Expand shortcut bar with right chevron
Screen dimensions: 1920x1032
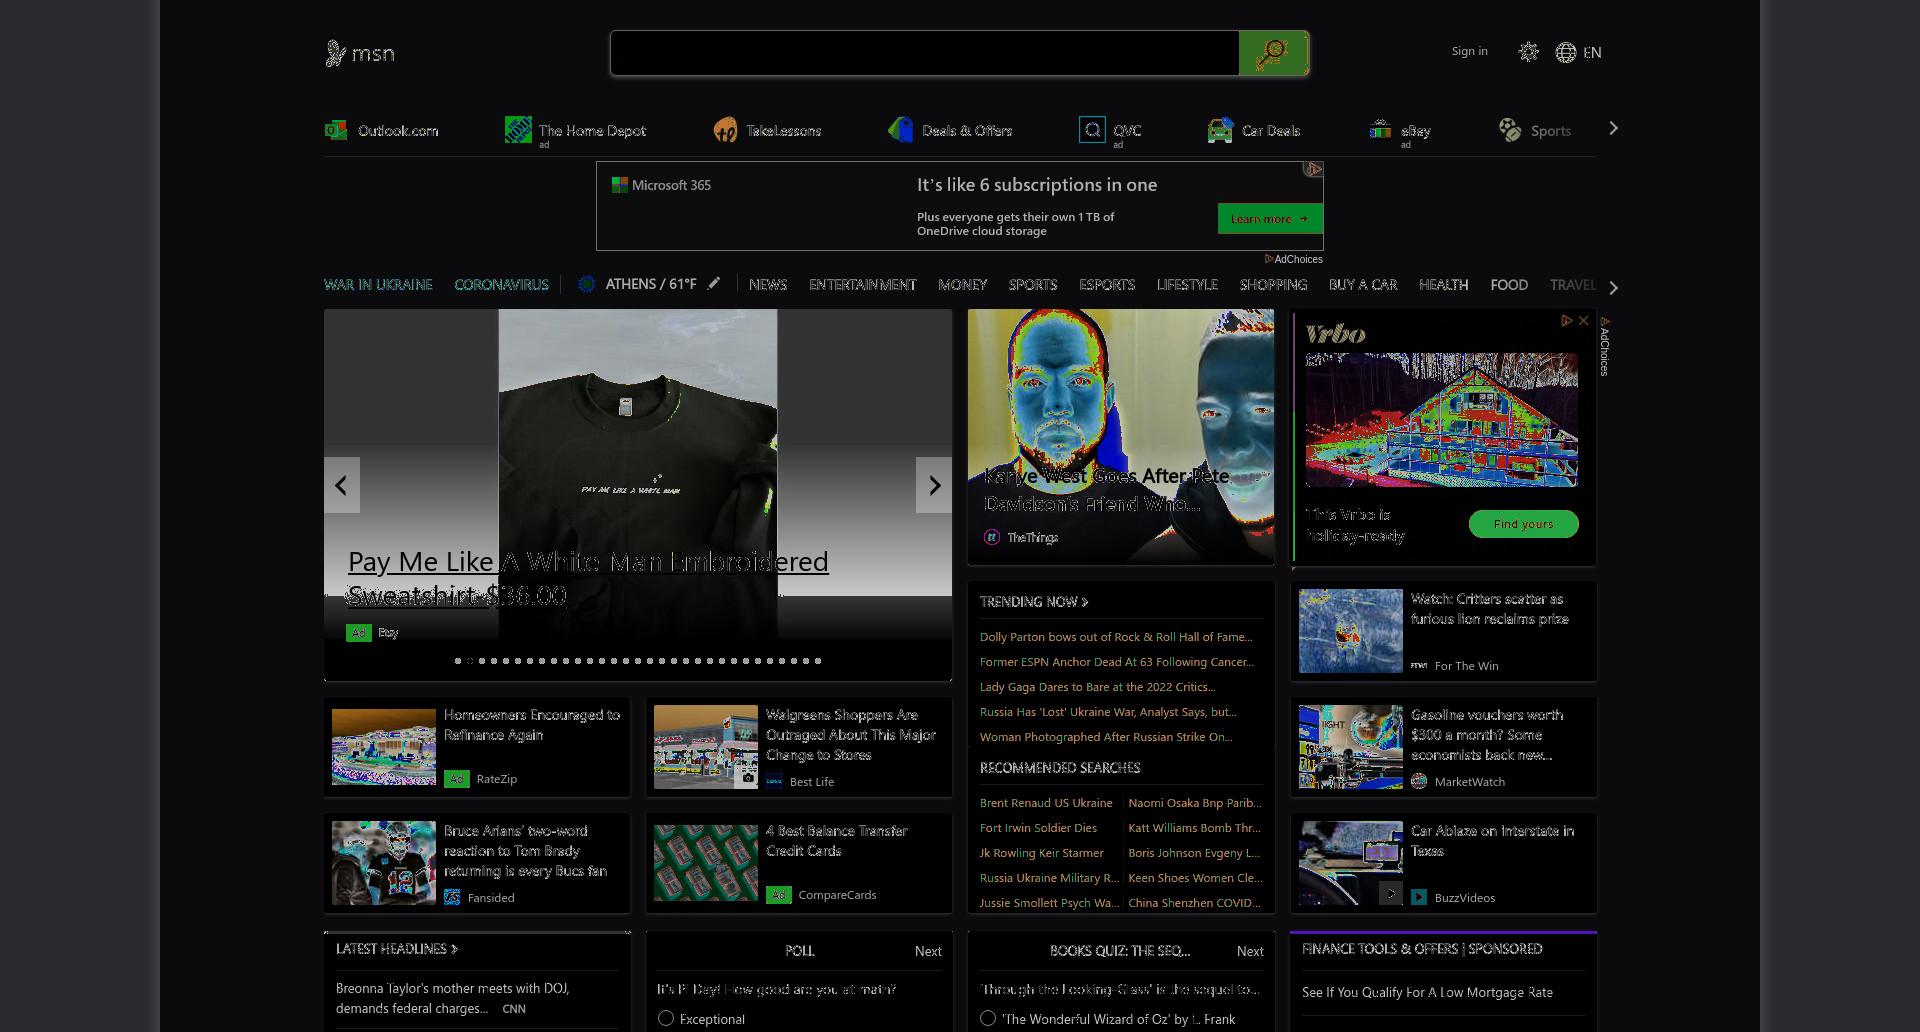point(1613,129)
